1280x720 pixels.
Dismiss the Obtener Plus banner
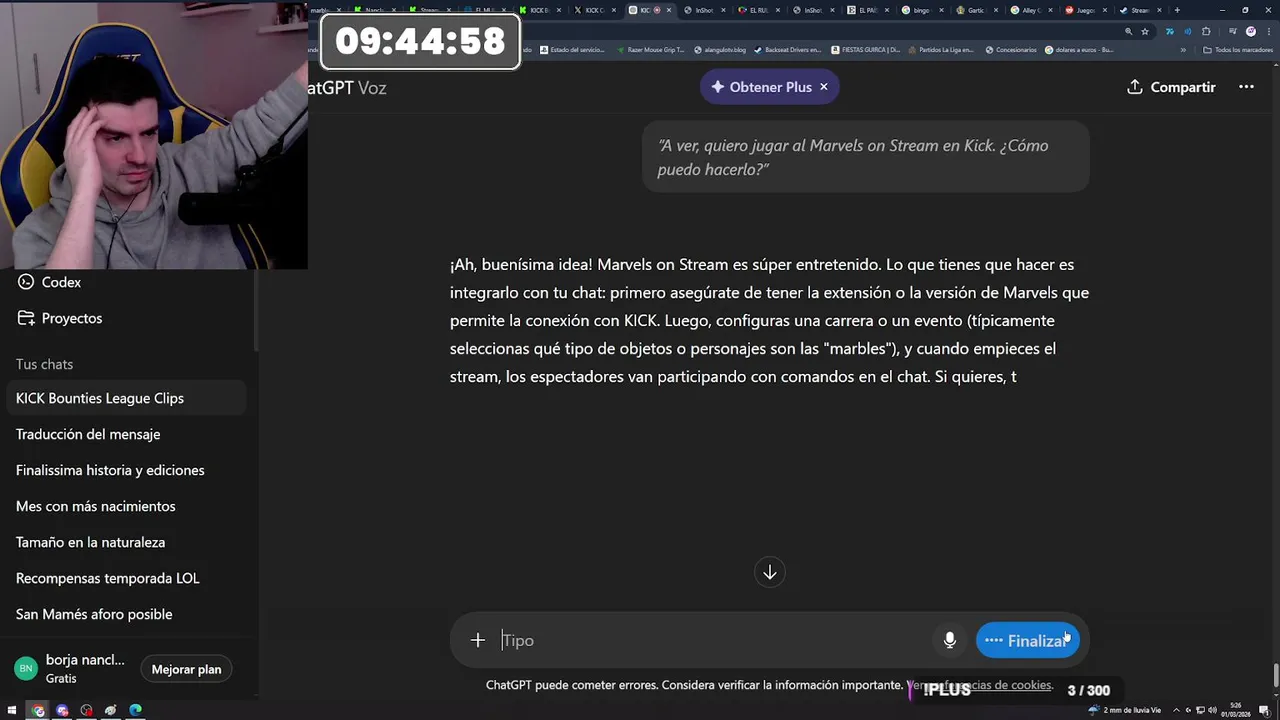click(x=824, y=87)
